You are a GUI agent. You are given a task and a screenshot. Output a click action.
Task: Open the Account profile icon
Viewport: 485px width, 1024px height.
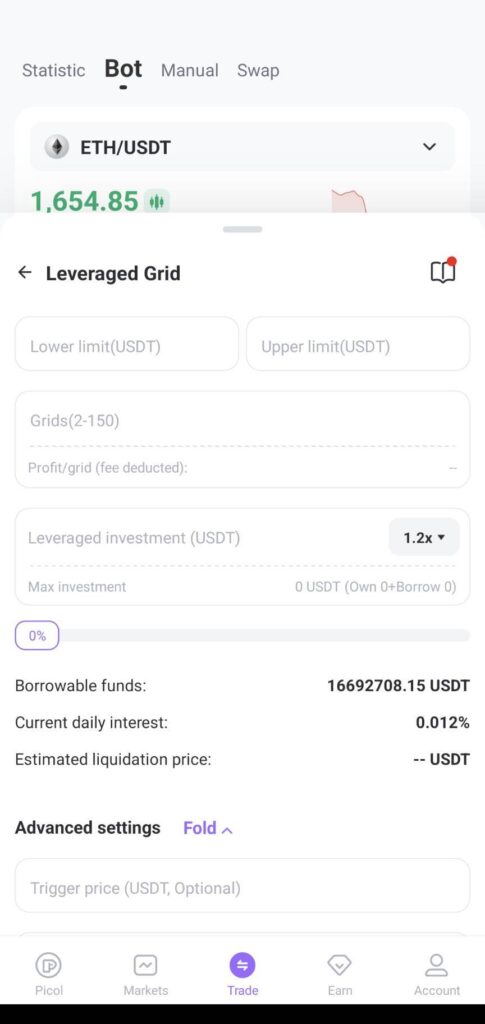[437, 965]
